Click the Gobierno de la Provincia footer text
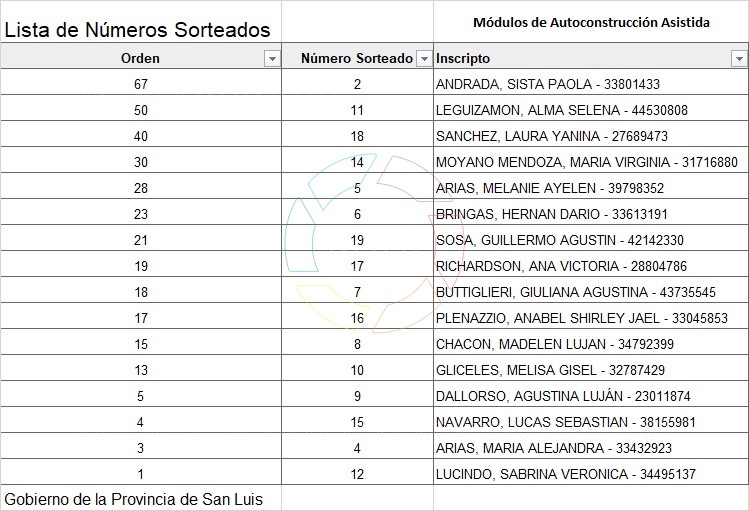Image resolution: width=749 pixels, height=511 pixels. click(134, 498)
